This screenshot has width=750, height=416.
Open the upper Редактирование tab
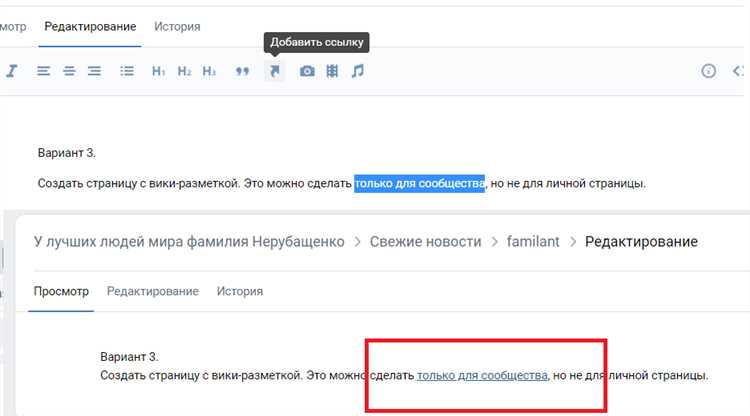(90, 27)
